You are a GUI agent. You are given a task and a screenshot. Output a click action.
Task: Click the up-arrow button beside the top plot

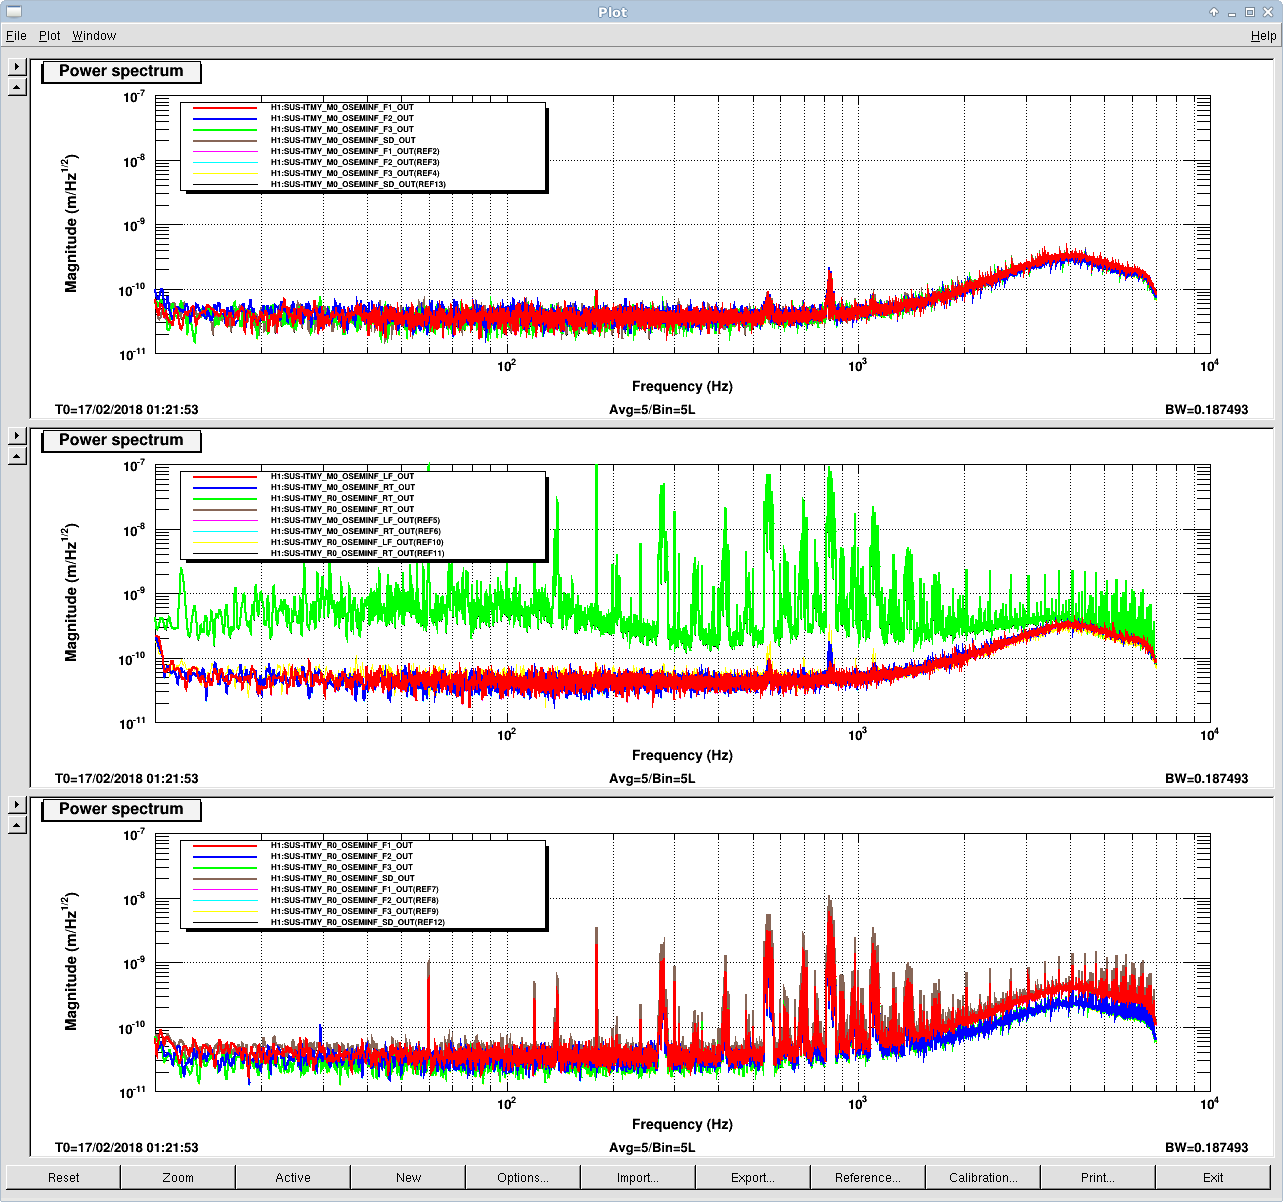pyautogui.click(x=16, y=87)
